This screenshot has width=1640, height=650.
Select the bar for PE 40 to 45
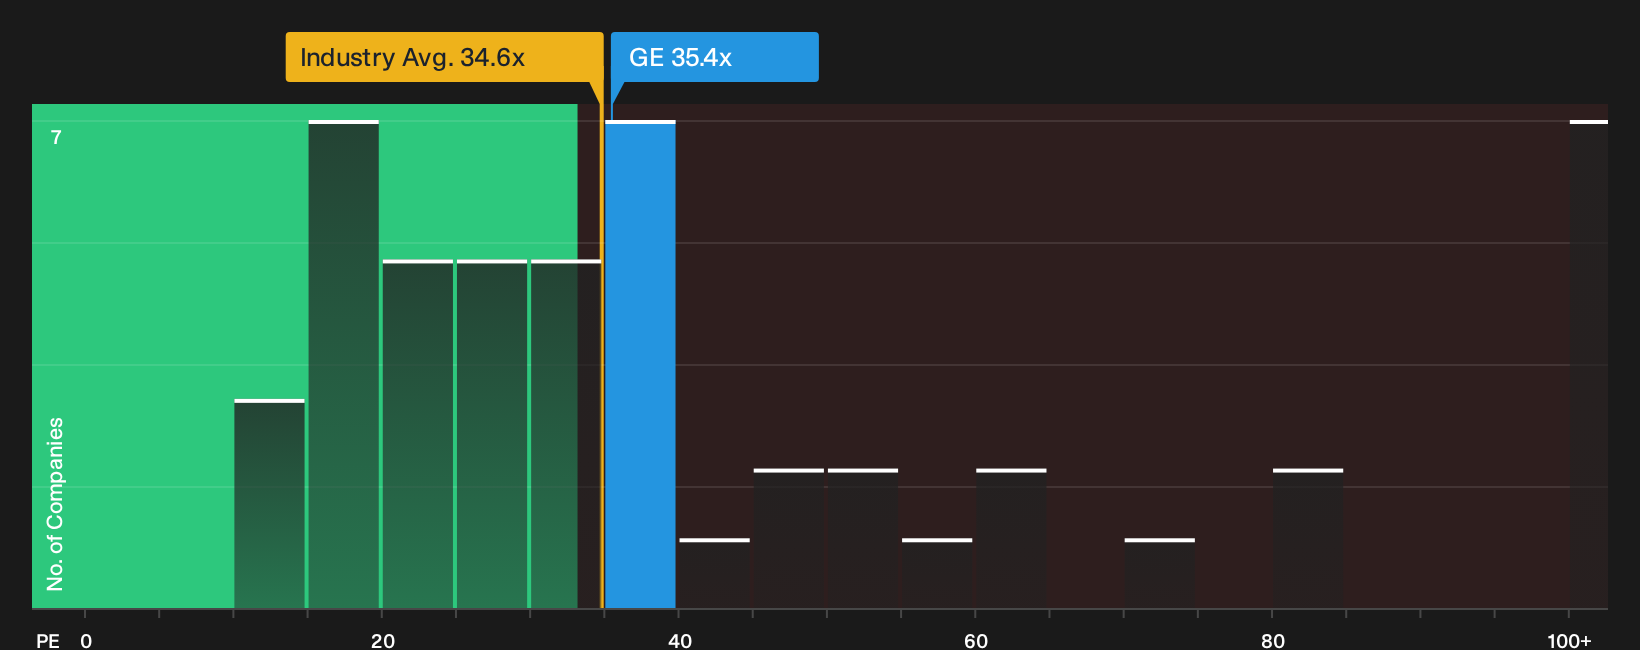714,573
